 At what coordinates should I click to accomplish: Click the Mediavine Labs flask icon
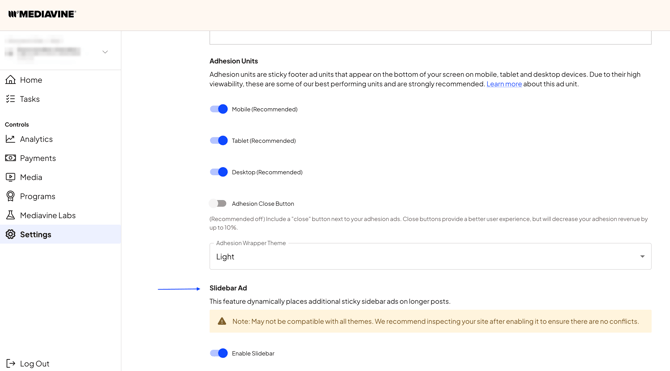tap(10, 215)
